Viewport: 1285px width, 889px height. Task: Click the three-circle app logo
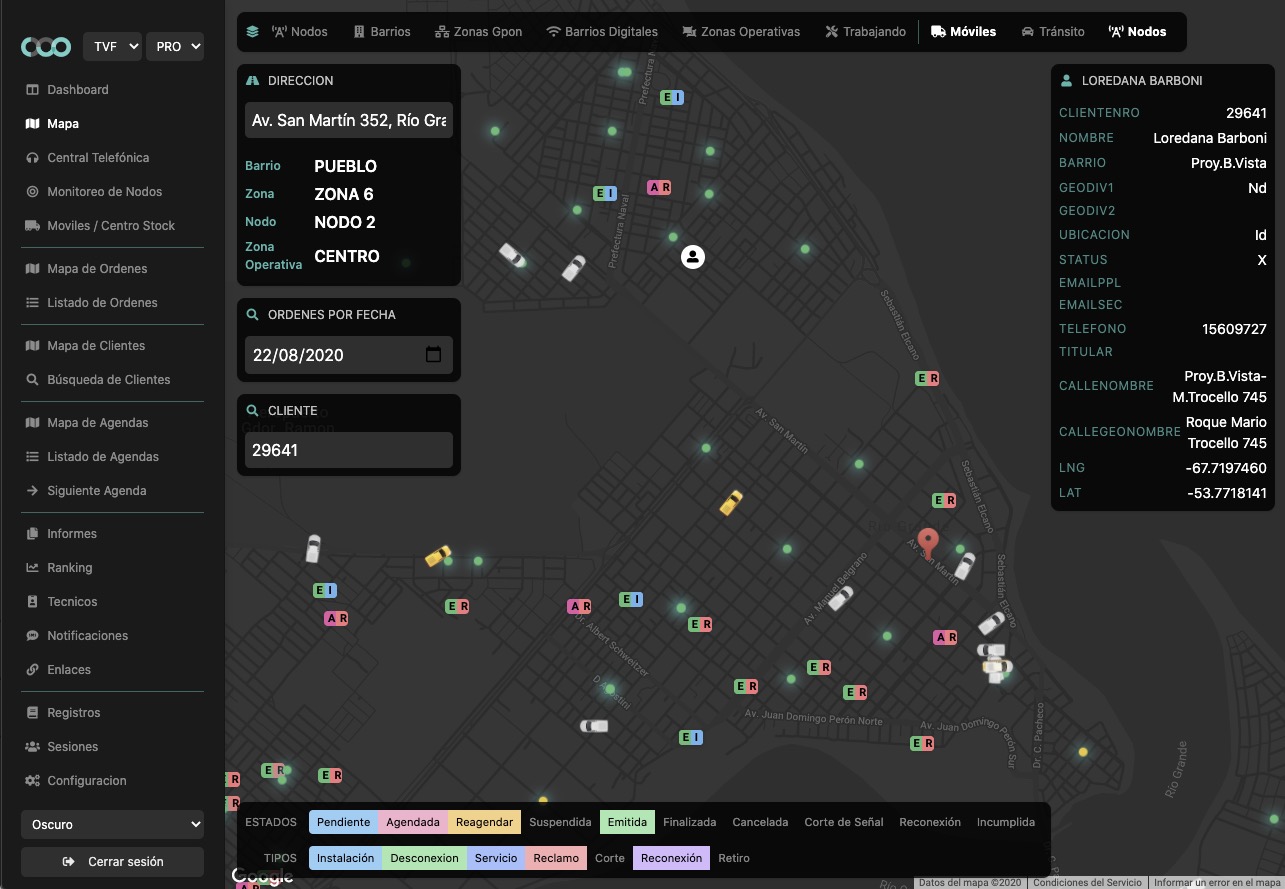tap(47, 47)
